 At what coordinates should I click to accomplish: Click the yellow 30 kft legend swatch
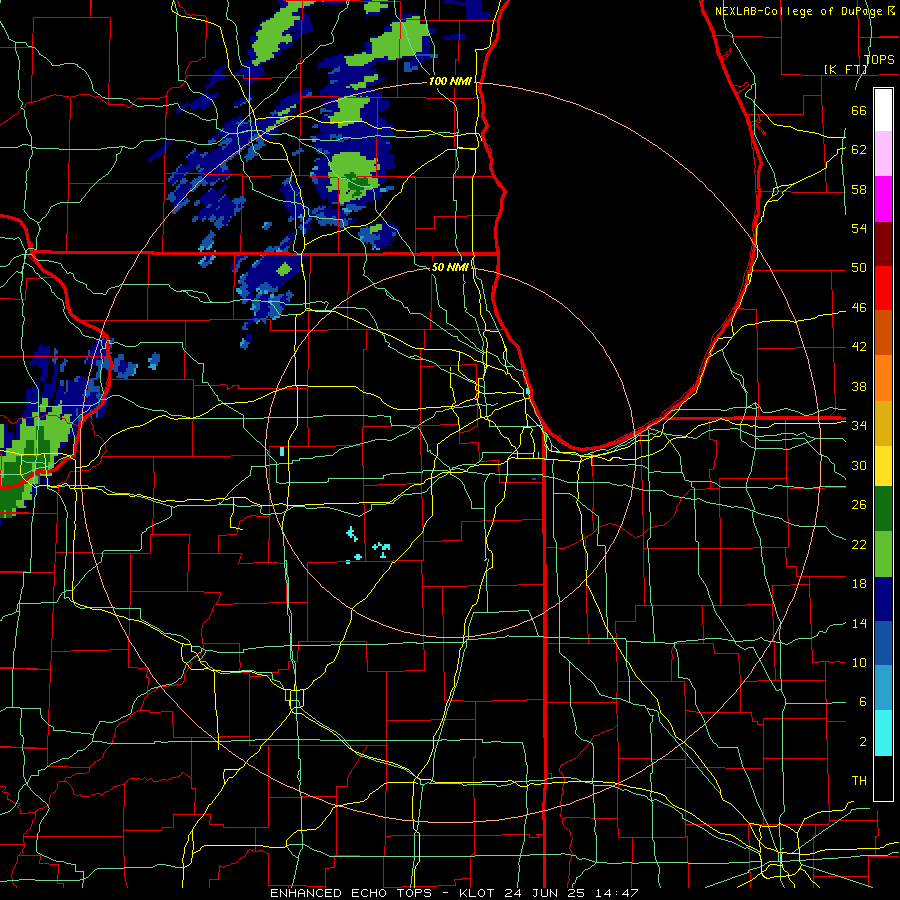point(883,466)
